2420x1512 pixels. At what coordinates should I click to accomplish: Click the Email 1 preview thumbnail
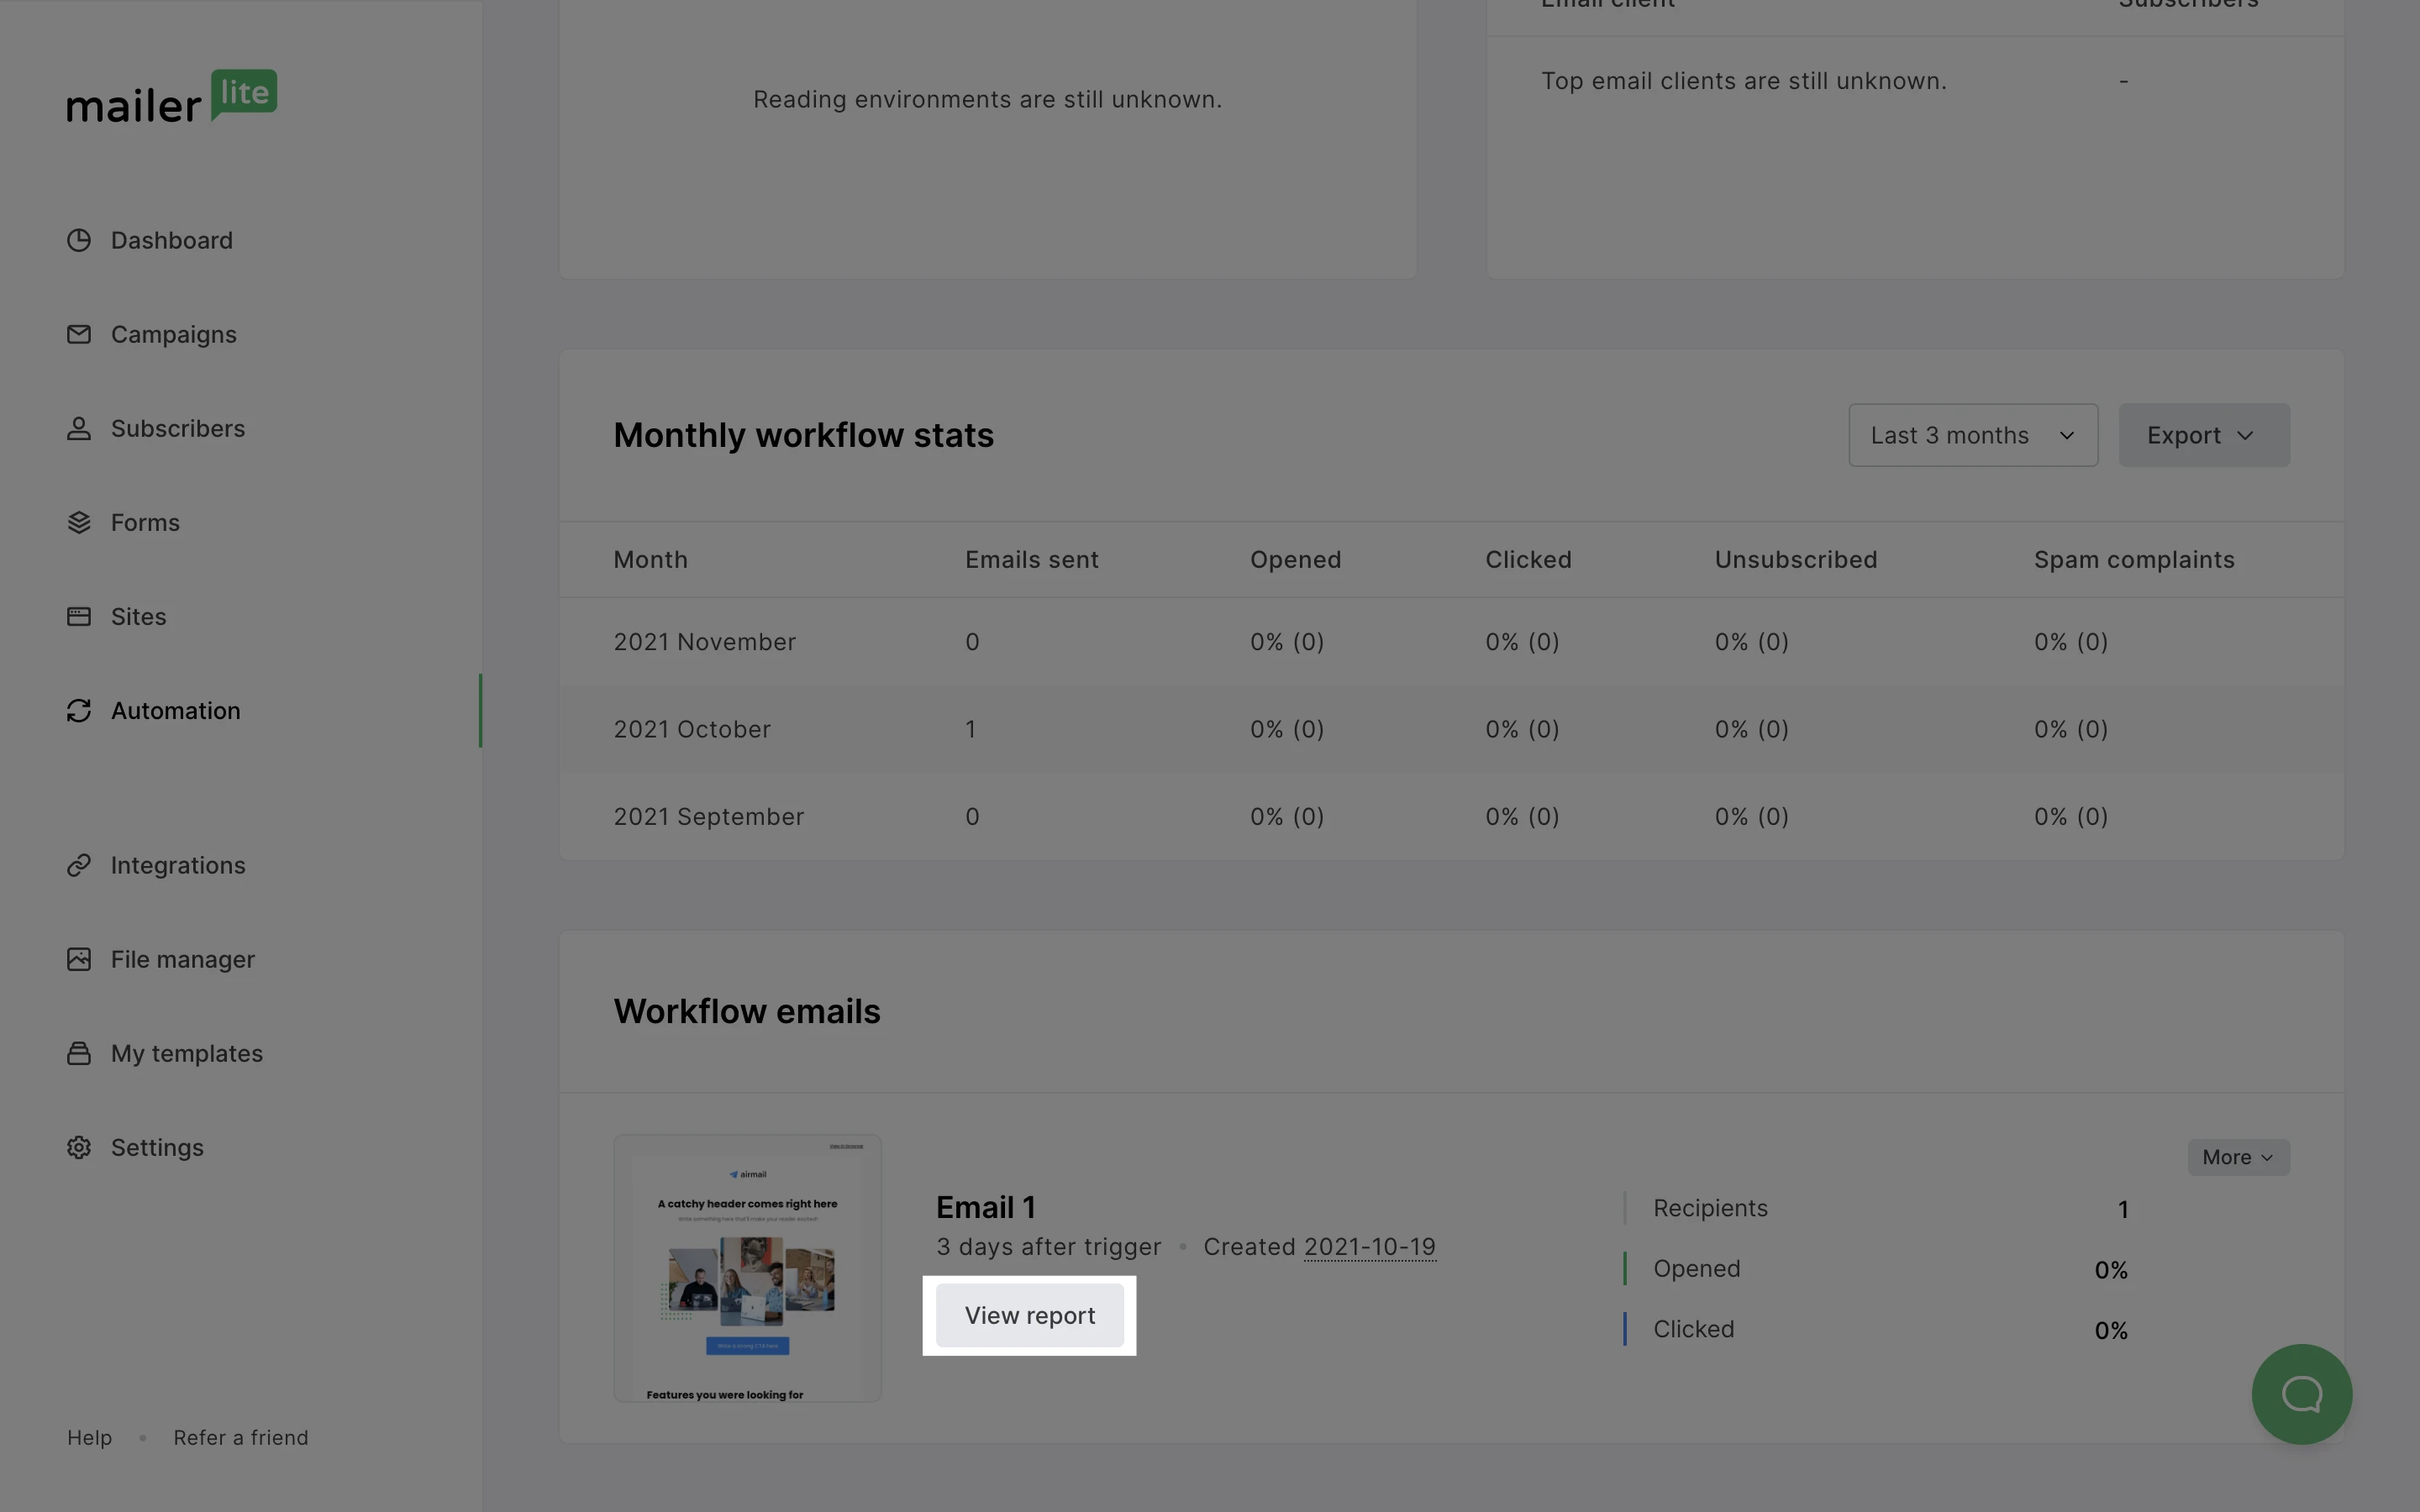click(747, 1268)
